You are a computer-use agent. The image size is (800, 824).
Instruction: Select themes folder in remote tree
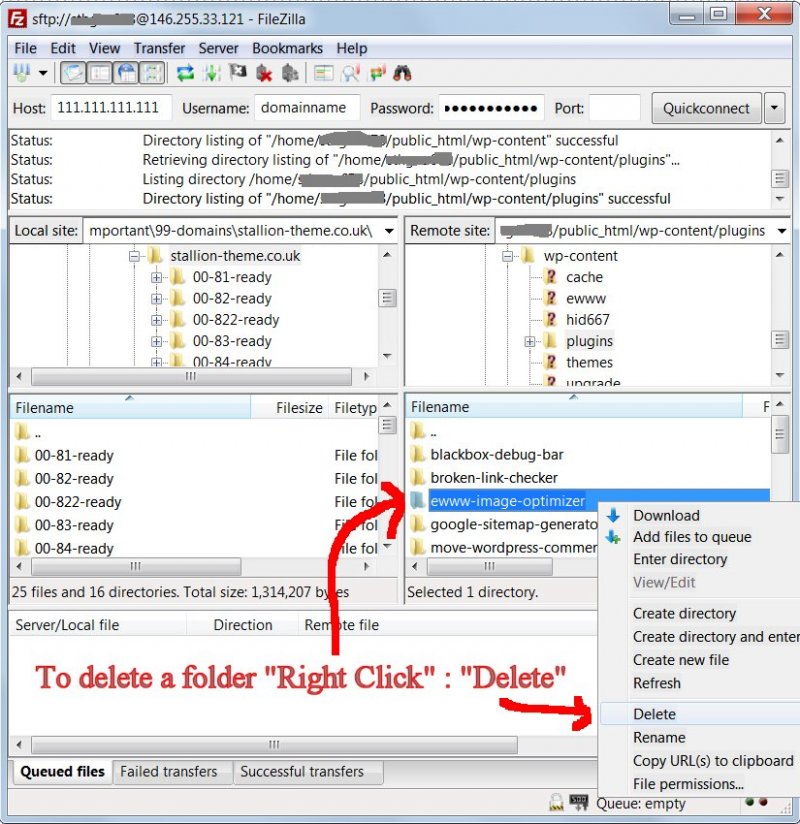click(x=589, y=362)
